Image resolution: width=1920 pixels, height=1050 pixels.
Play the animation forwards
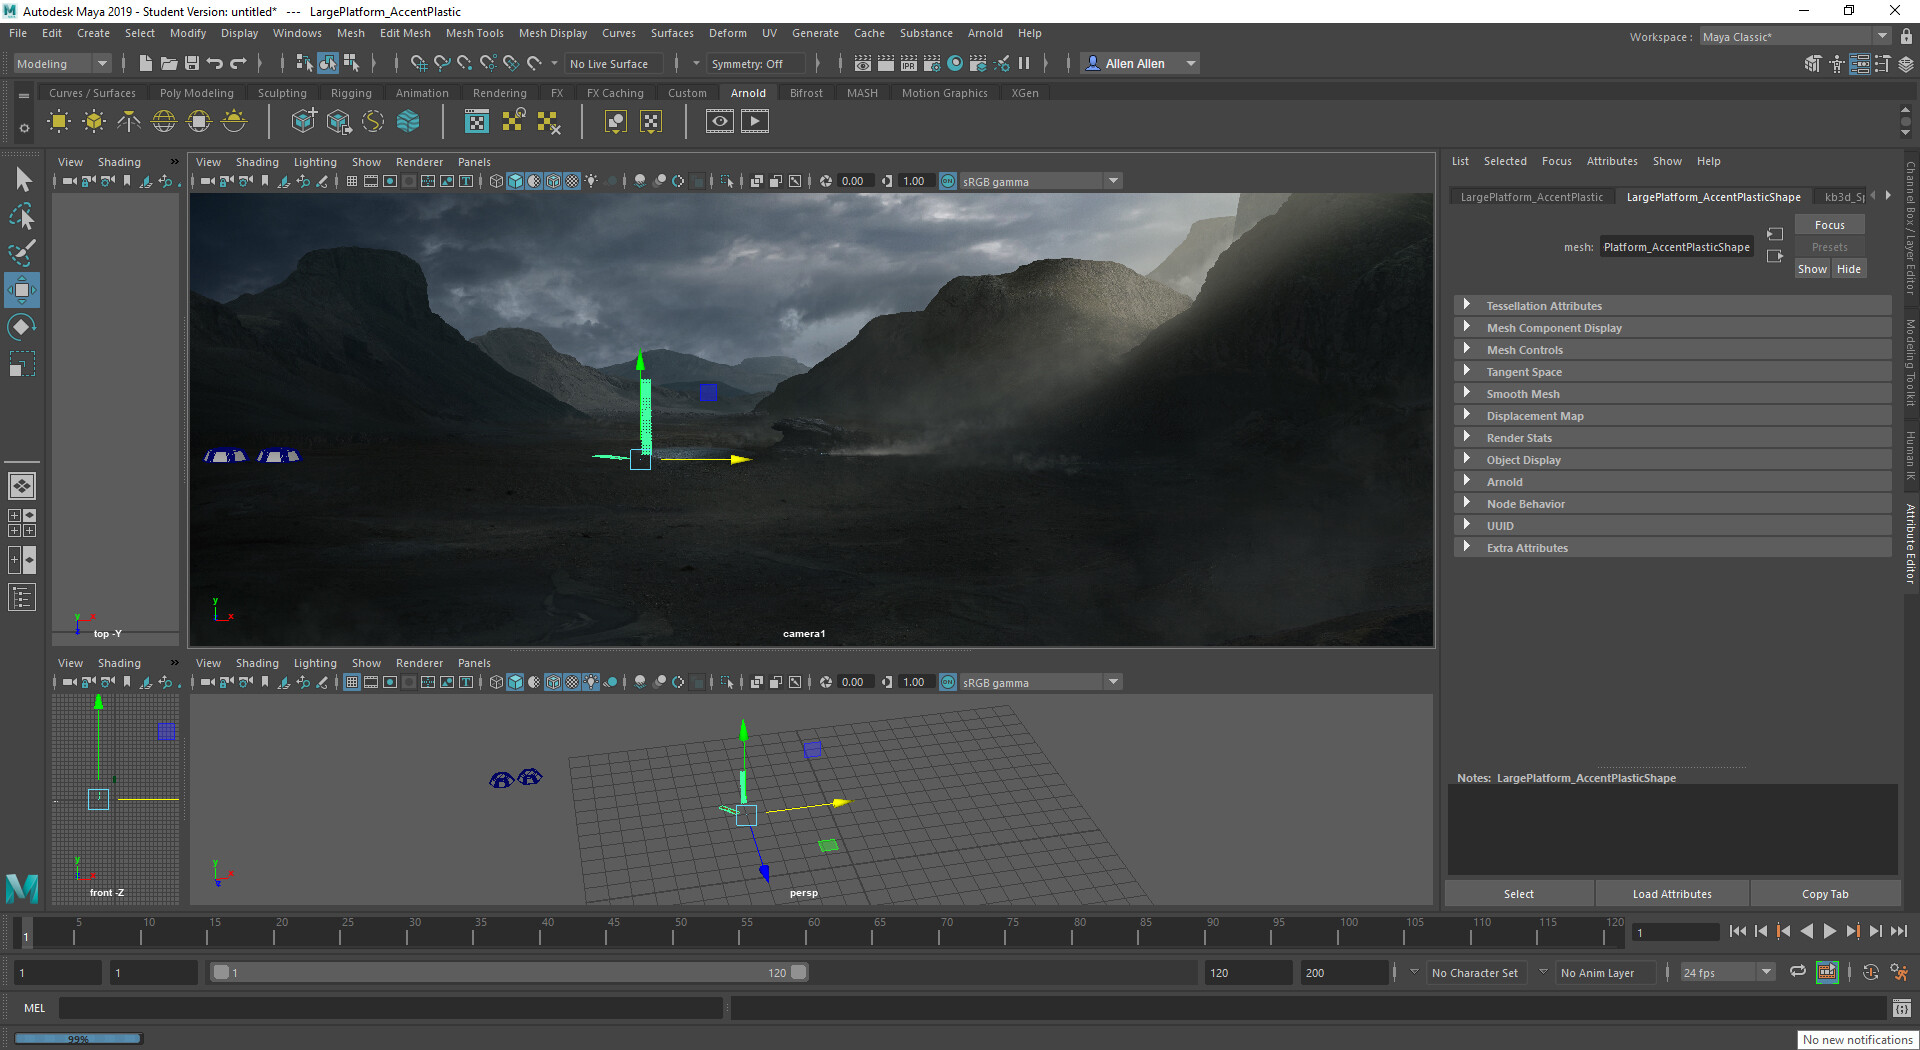tap(1829, 931)
